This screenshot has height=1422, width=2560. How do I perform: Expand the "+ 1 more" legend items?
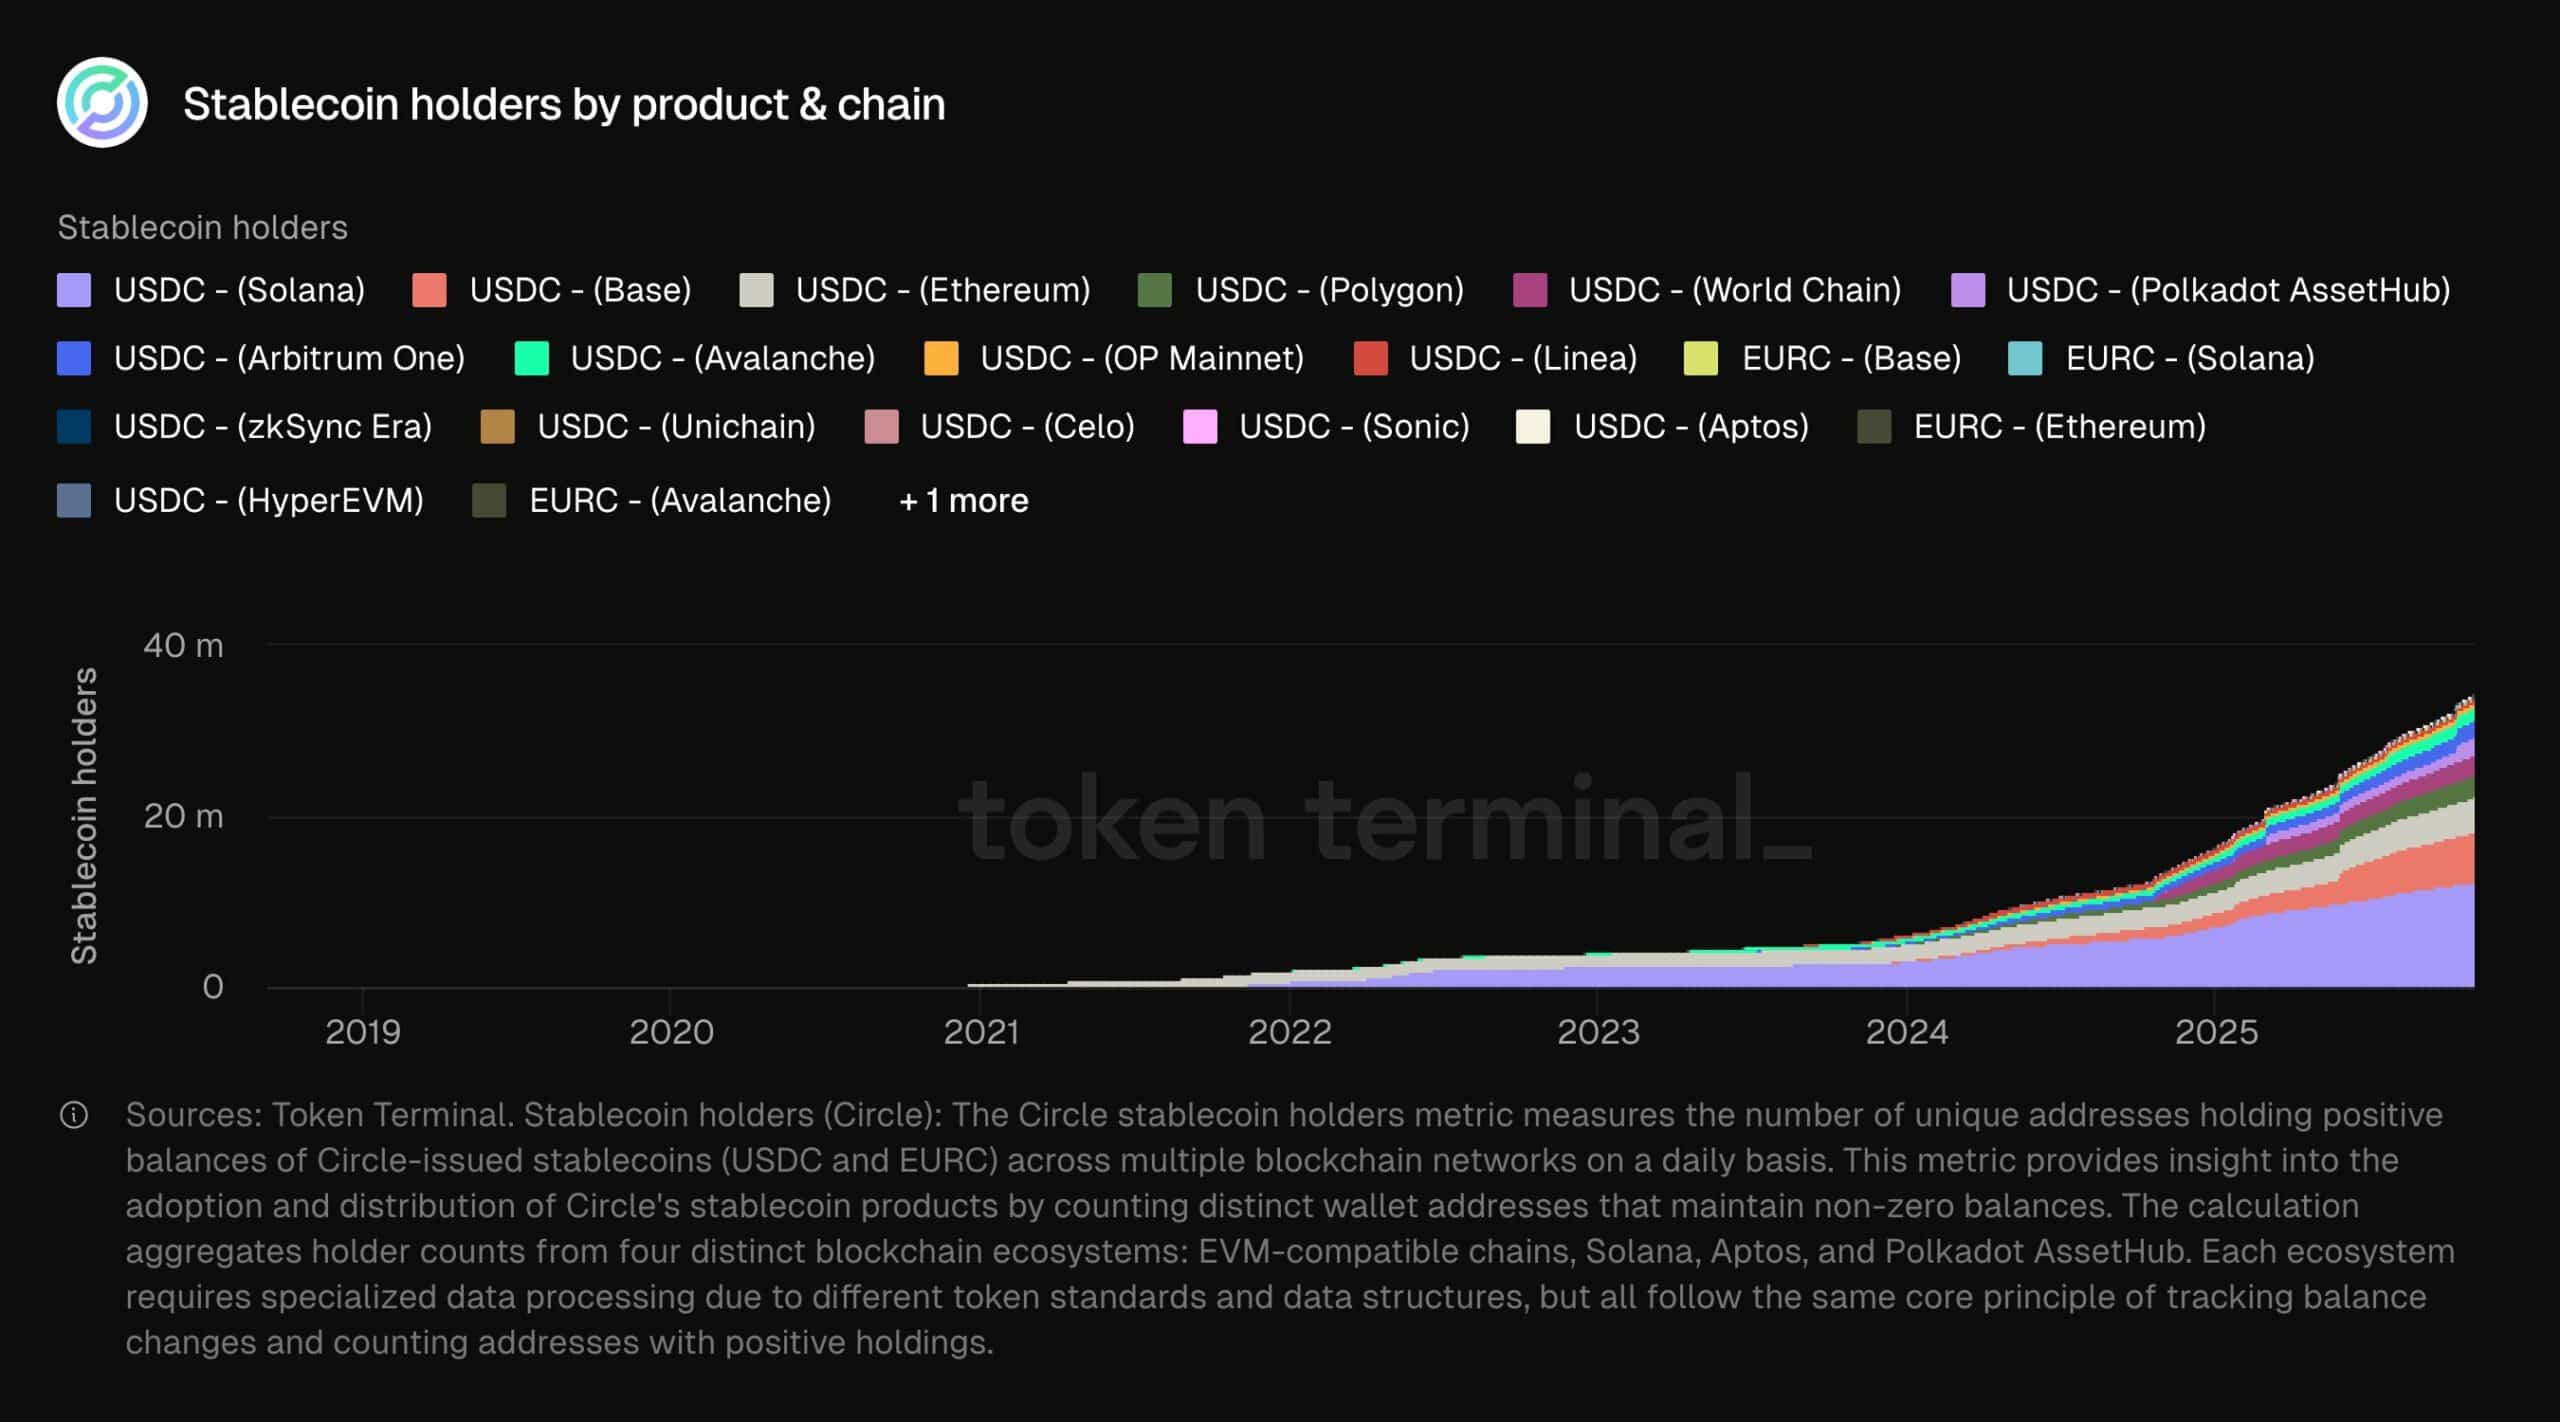pyautogui.click(x=964, y=500)
